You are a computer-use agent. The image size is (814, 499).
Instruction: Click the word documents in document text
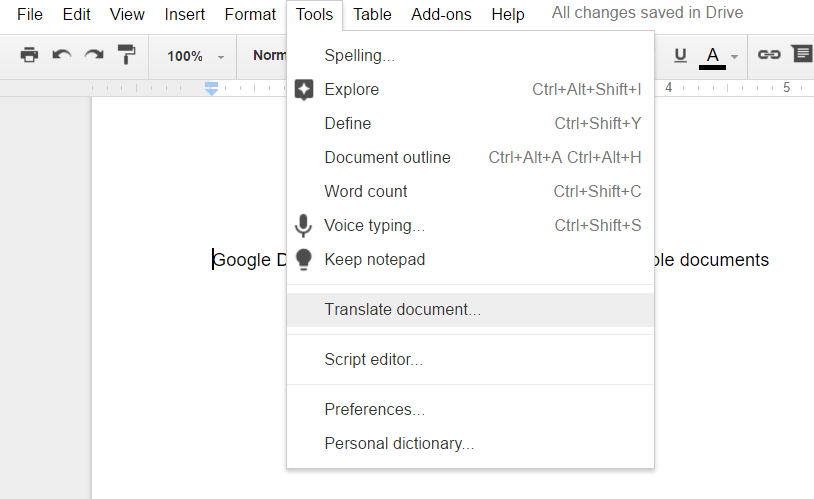click(724, 260)
